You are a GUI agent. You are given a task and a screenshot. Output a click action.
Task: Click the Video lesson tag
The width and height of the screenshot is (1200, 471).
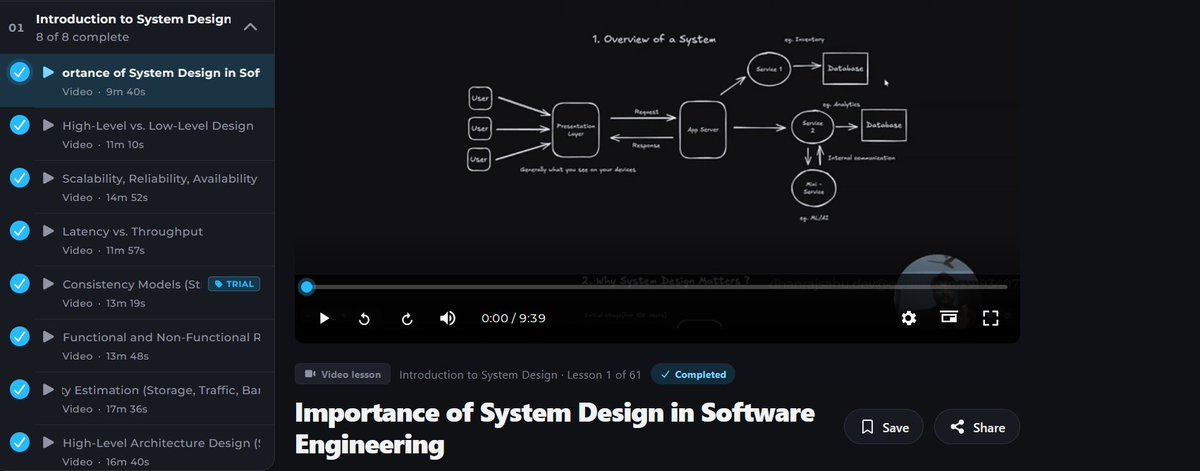click(343, 374)
